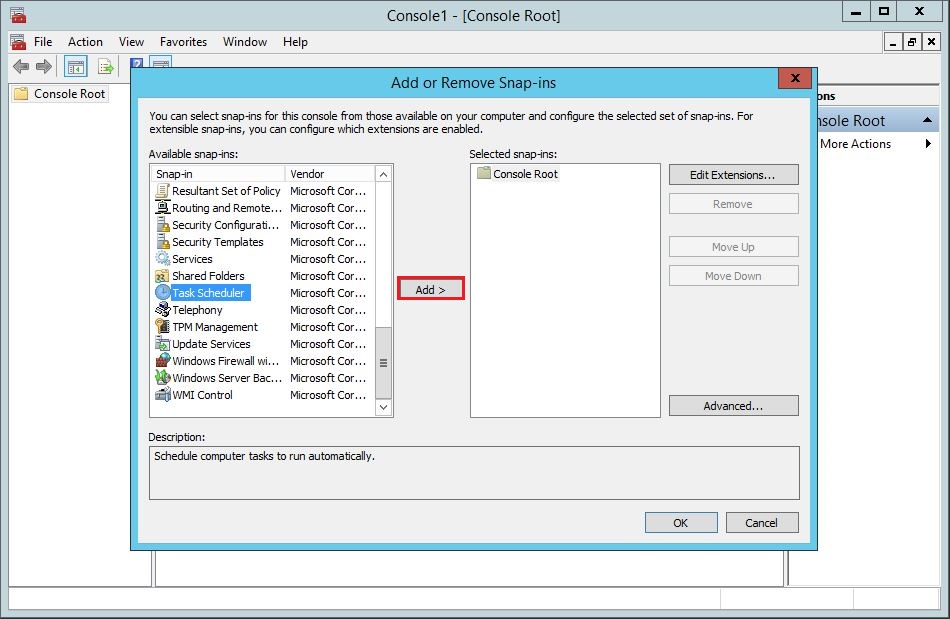This screenshot has width=950, height=619.
Task: Open the Favorites menu
Action: (184, 42)
